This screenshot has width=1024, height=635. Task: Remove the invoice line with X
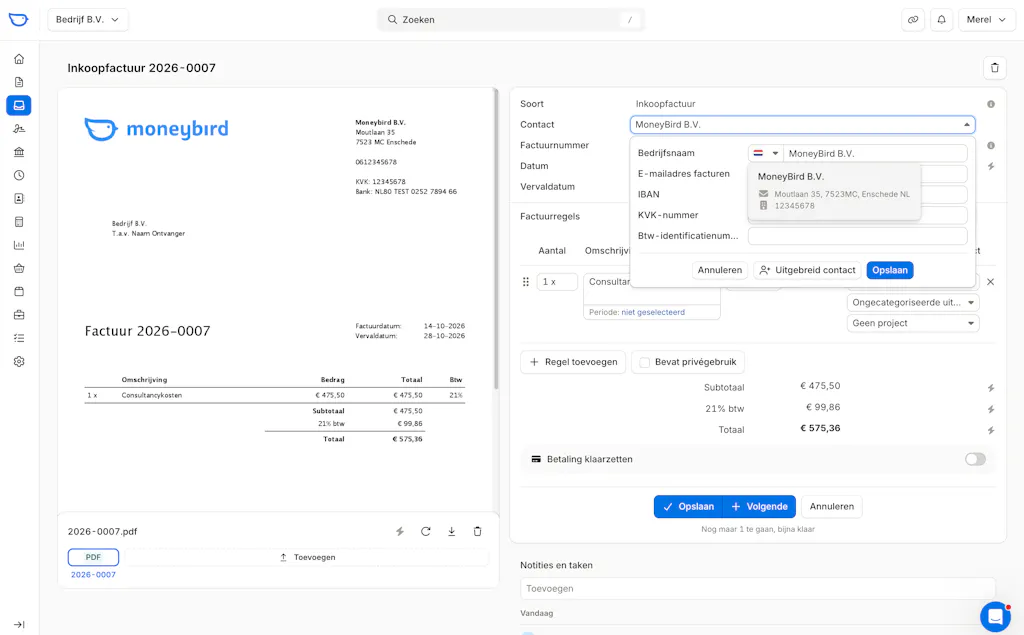point(991,282)
